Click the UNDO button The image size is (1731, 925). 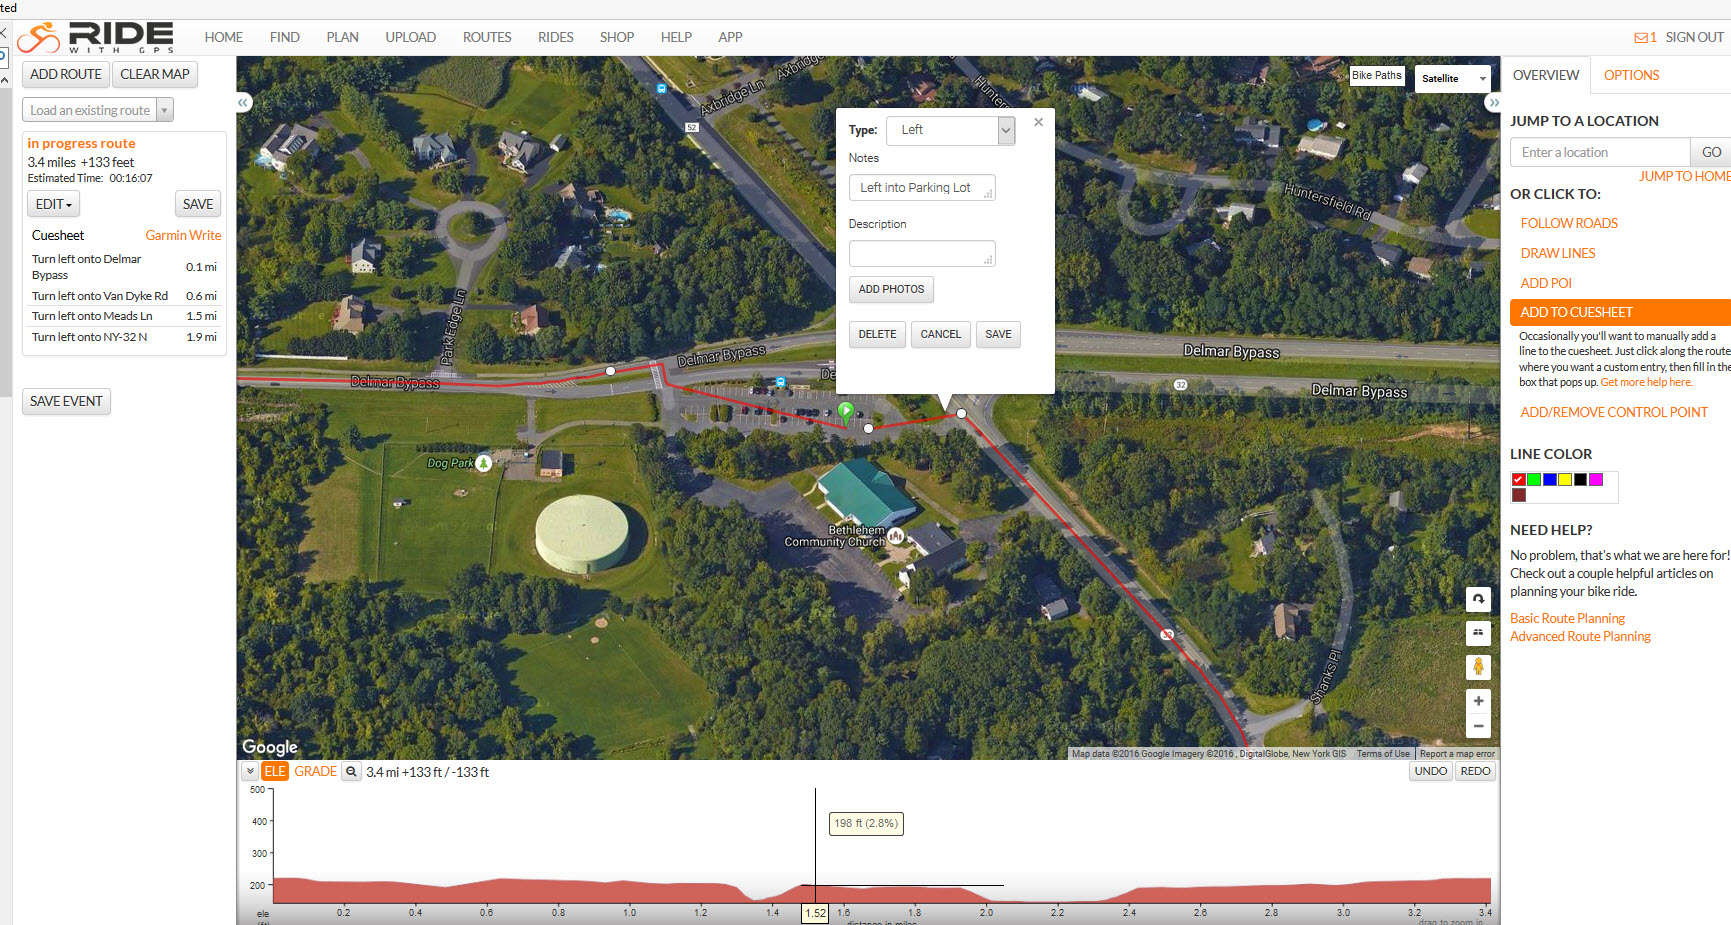1431,771
